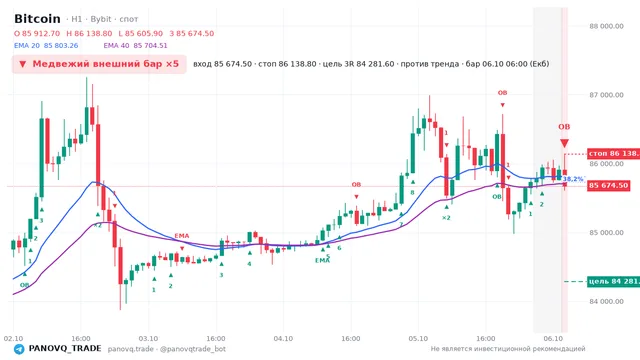Image resolution: width=640 pixels, height=360 pixels.
Task: Click the close value '3 85 674.50'
Action: click(x=191, y=33)
